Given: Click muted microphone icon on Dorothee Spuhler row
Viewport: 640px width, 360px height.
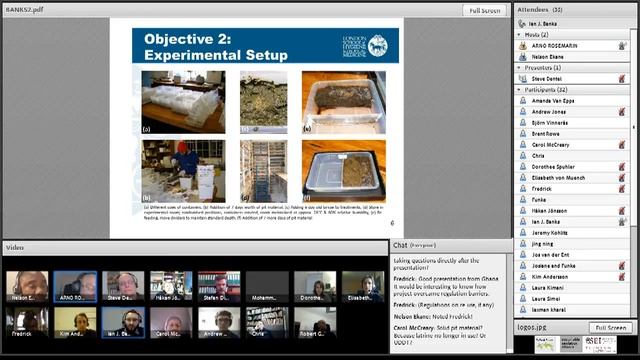Looking at the screenshot, I should (622, 167).
